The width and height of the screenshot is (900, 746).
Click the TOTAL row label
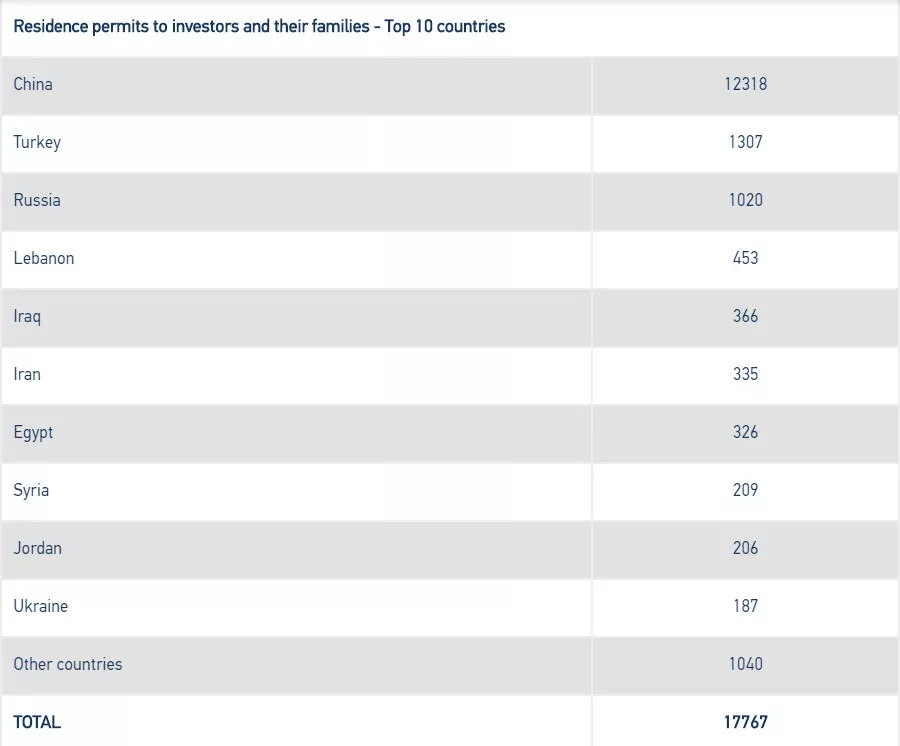[37, 722]
